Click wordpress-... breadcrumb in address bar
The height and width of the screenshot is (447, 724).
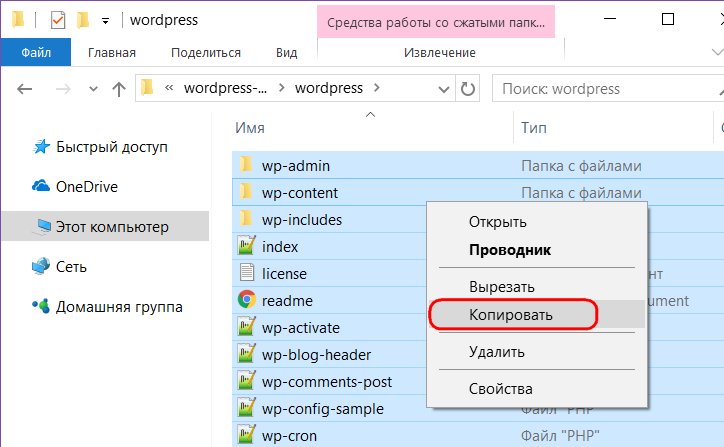(x=225, y=88)
